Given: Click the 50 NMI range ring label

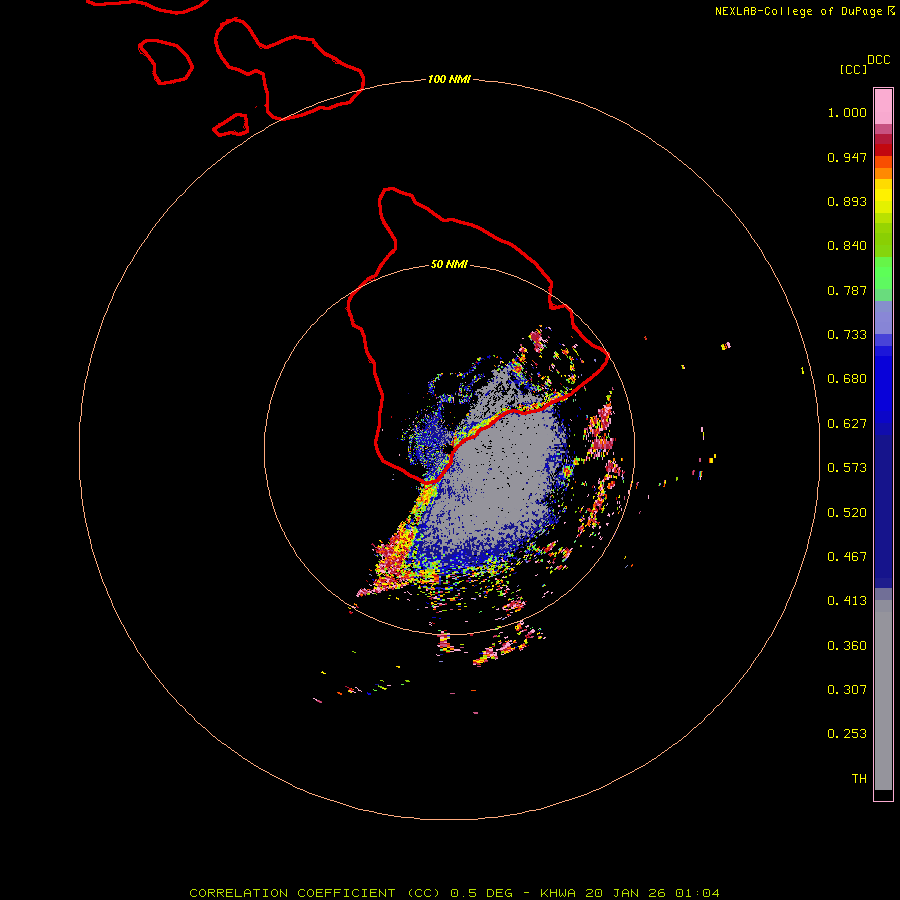Looking at the screenshot, I should click(449, 264).
